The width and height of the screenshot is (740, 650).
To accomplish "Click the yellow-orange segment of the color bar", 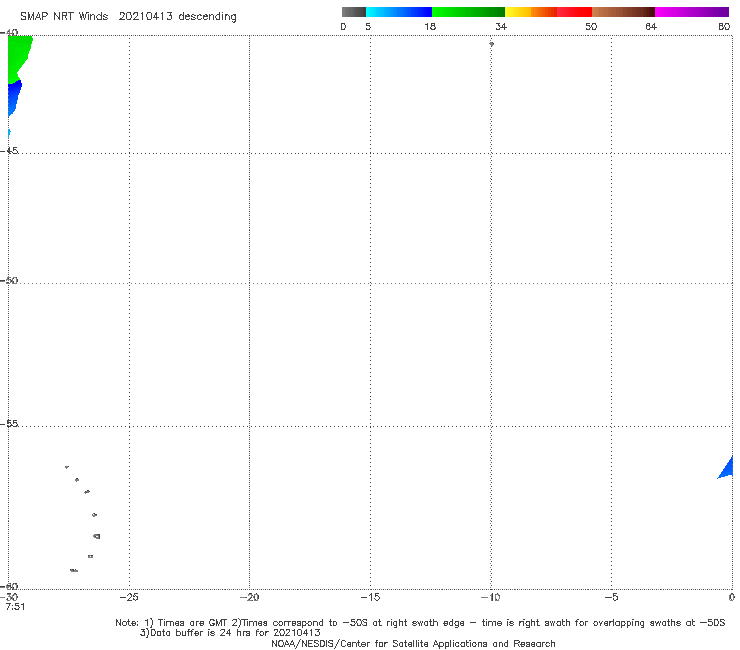I will [x=531, y=12].
